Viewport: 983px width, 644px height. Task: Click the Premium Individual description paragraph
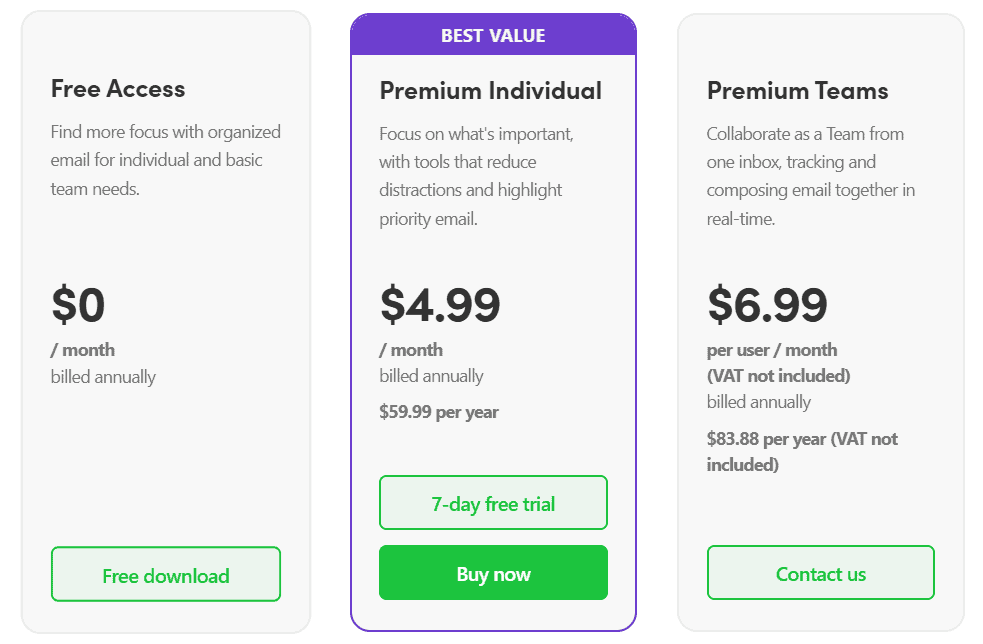pos(476,176)
